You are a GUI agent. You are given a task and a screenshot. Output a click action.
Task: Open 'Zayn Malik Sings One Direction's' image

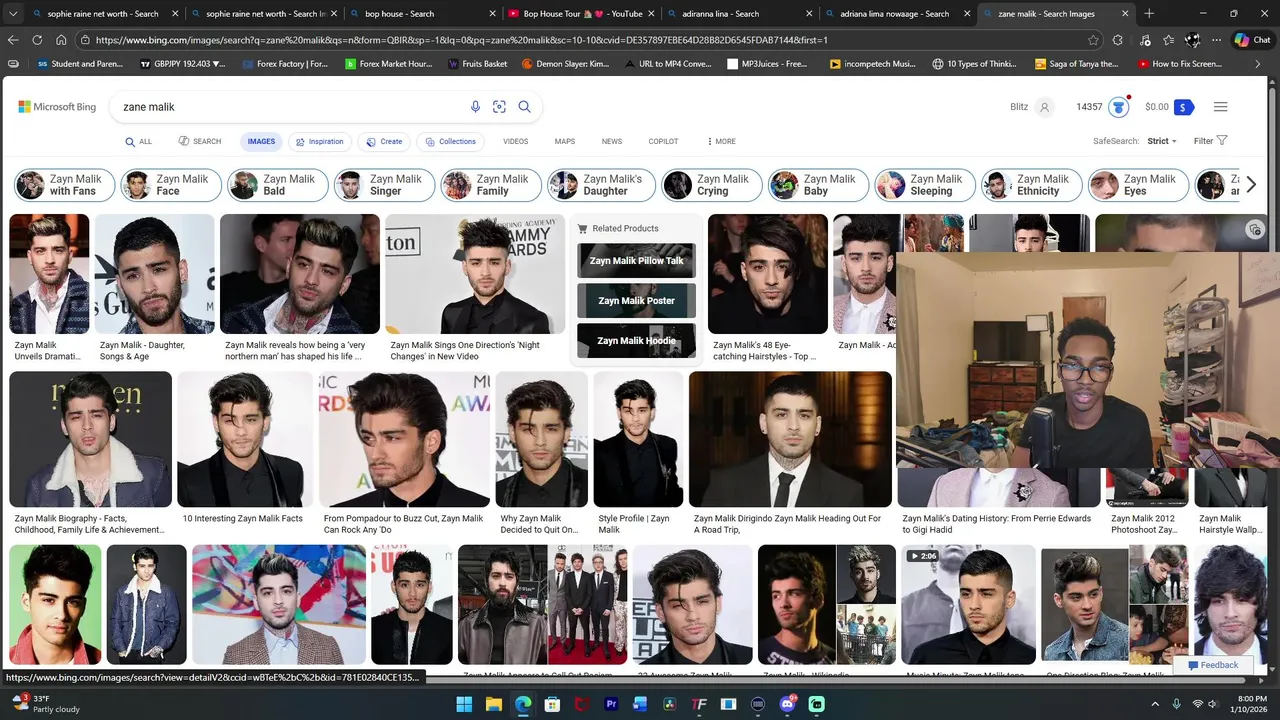pyautogui.click(x=475, y=274)
